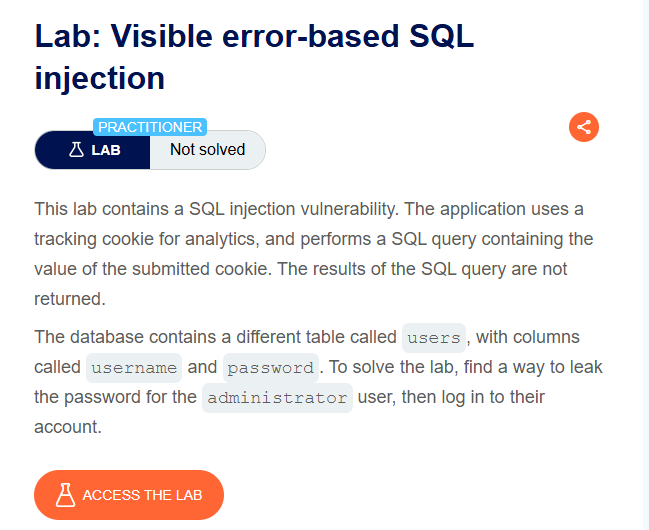649x530 pixels.
Task: Click the text To solve the lab
Action: click(393, 367)
